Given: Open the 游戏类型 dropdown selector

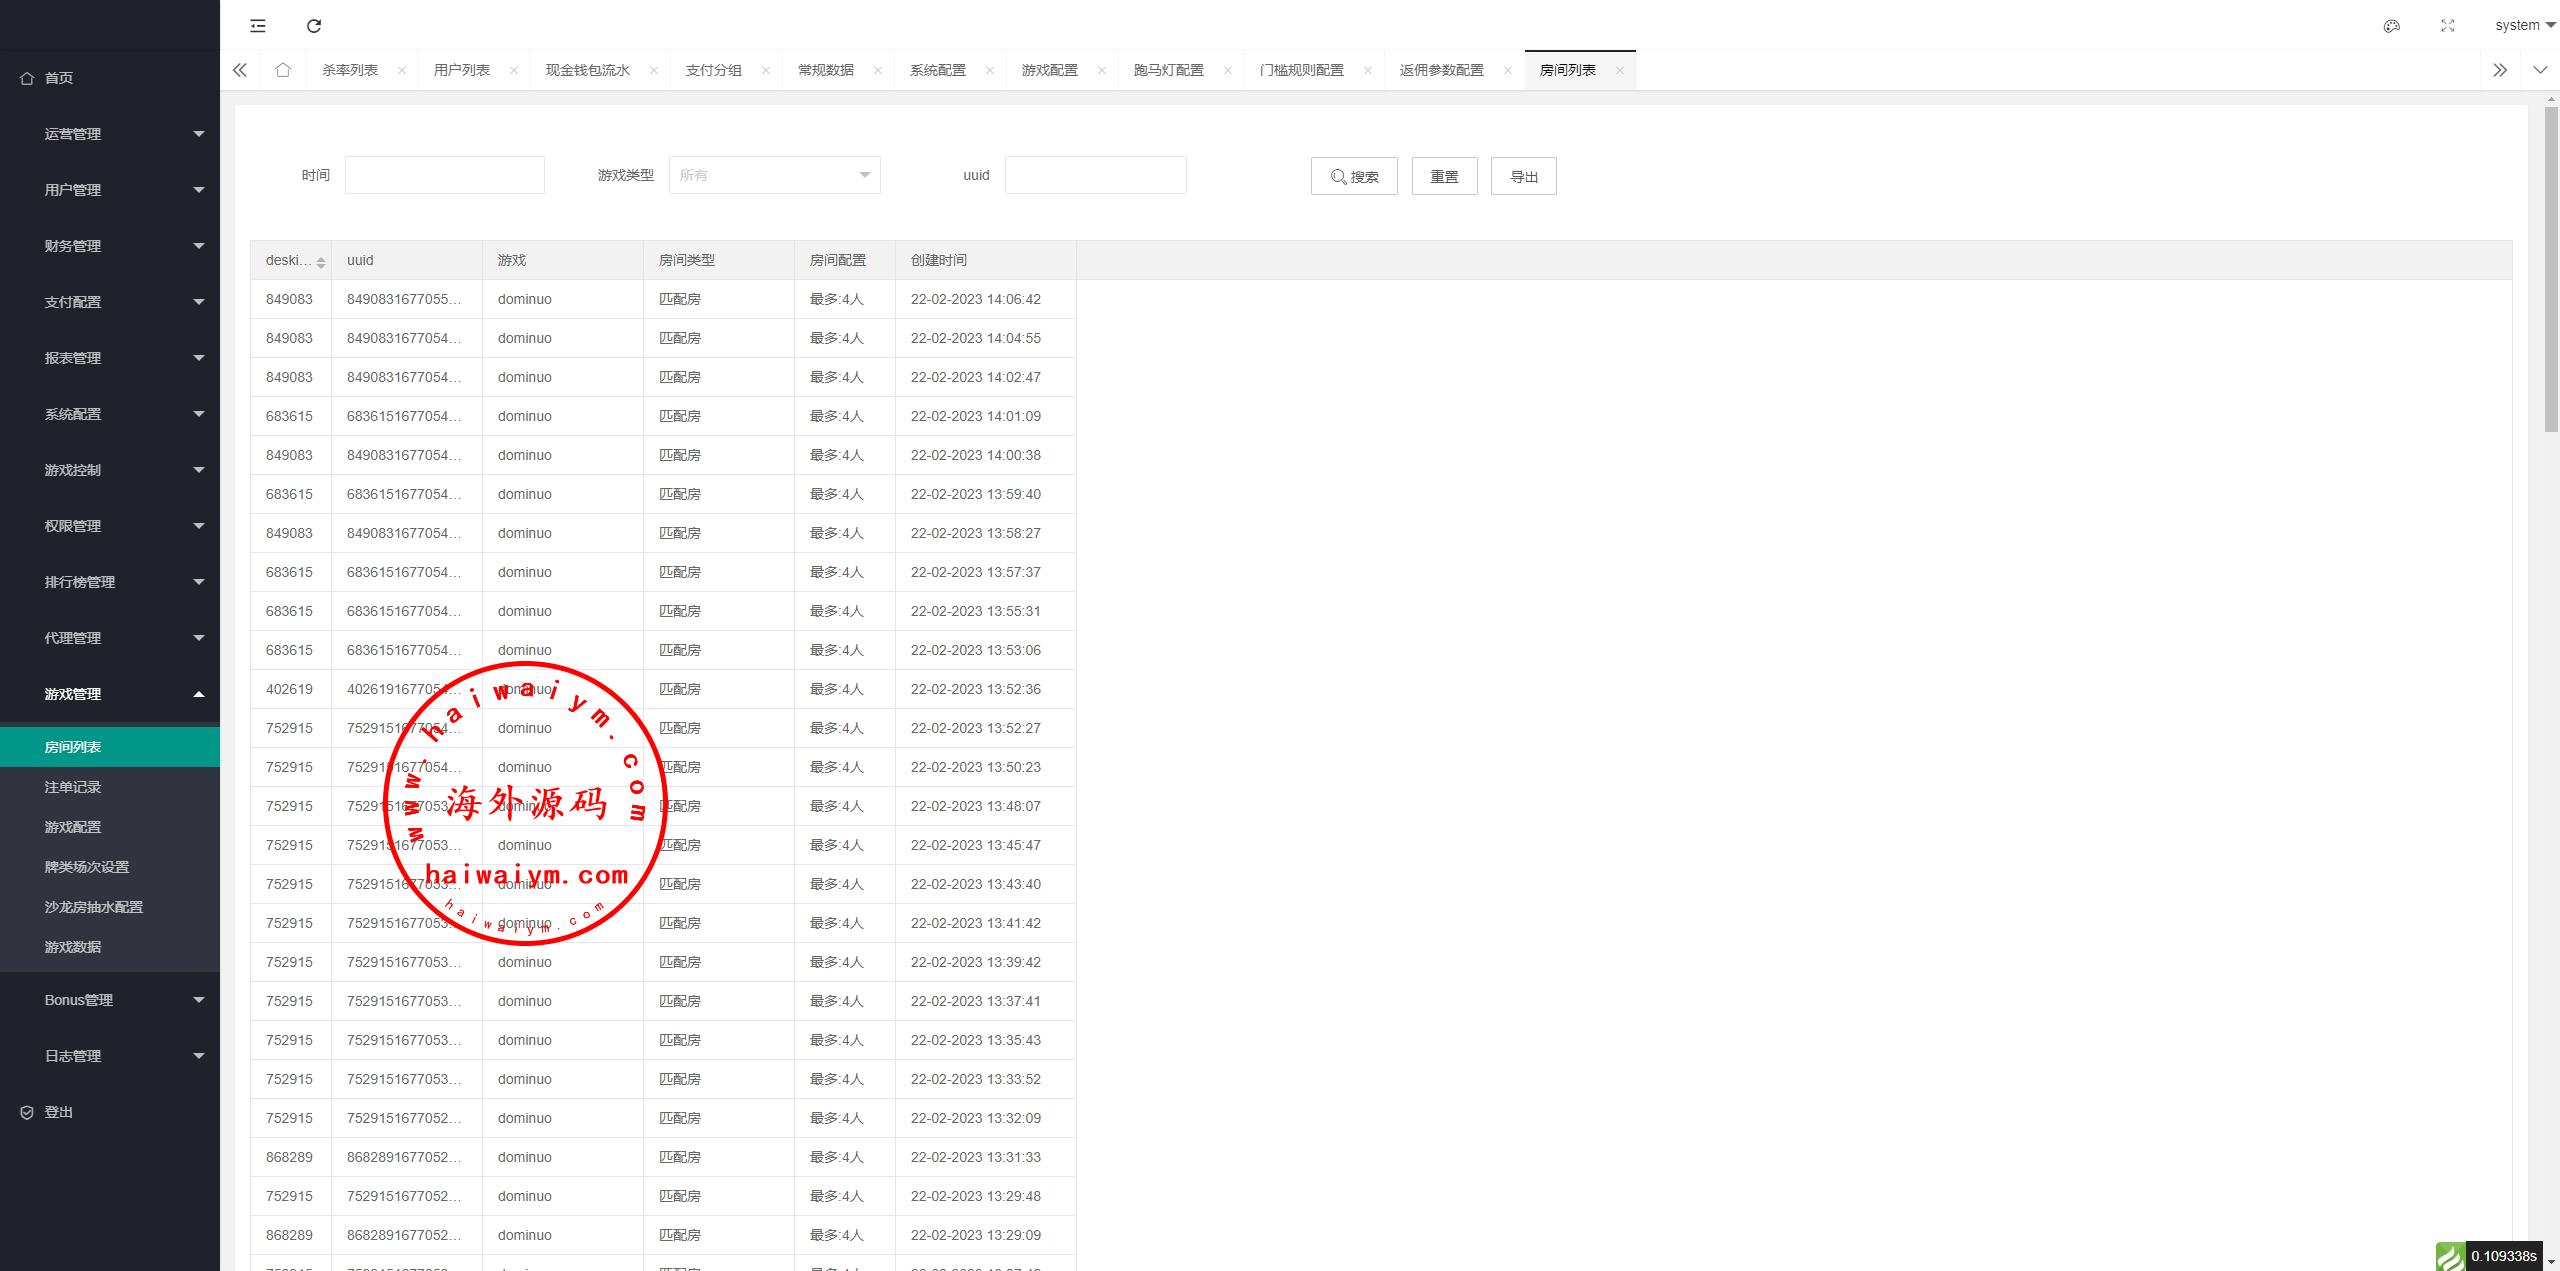Looking at the screenshot, I should (774, 175).
